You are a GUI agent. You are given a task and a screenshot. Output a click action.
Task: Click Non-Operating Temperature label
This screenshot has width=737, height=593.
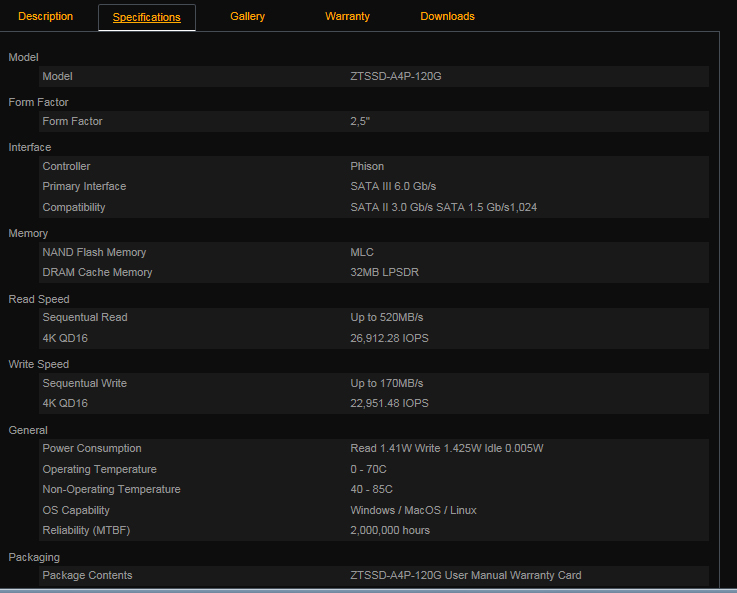[x=111, y=490]
